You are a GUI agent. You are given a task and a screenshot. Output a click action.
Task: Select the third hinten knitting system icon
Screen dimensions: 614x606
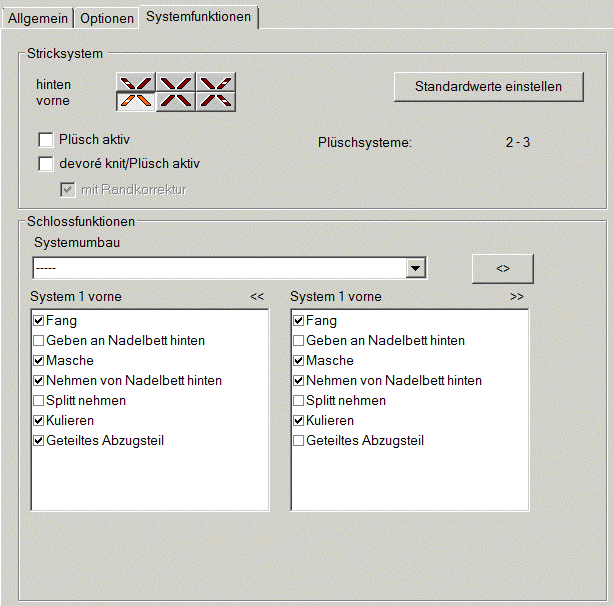point(216,83)
